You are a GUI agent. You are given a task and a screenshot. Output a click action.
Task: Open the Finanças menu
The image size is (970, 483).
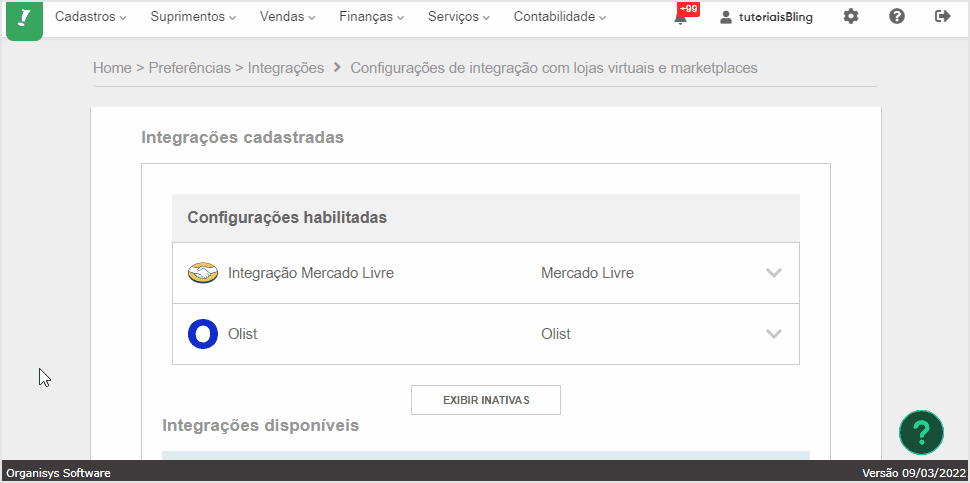click(x=371, y=17)
